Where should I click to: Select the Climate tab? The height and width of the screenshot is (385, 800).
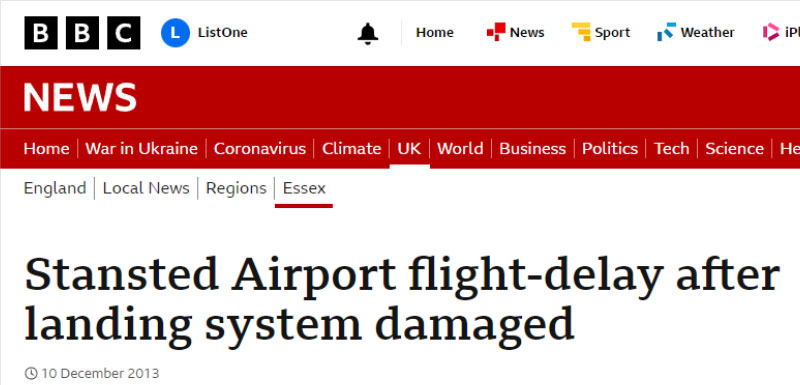click(352, 148)
